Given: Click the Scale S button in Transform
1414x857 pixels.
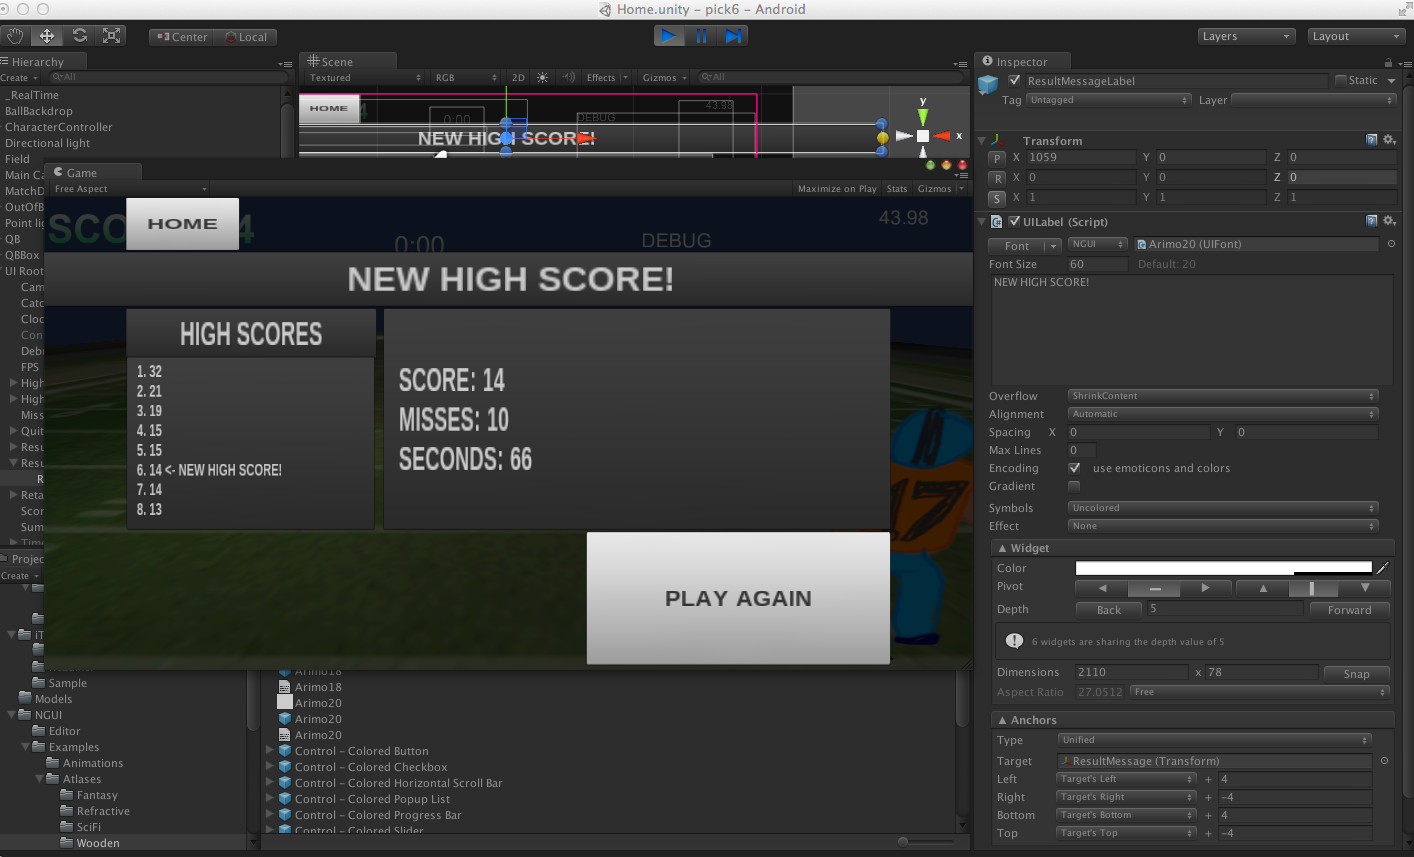Looking at the screenshot, I should pyautogui.click(x=997, y=198).
